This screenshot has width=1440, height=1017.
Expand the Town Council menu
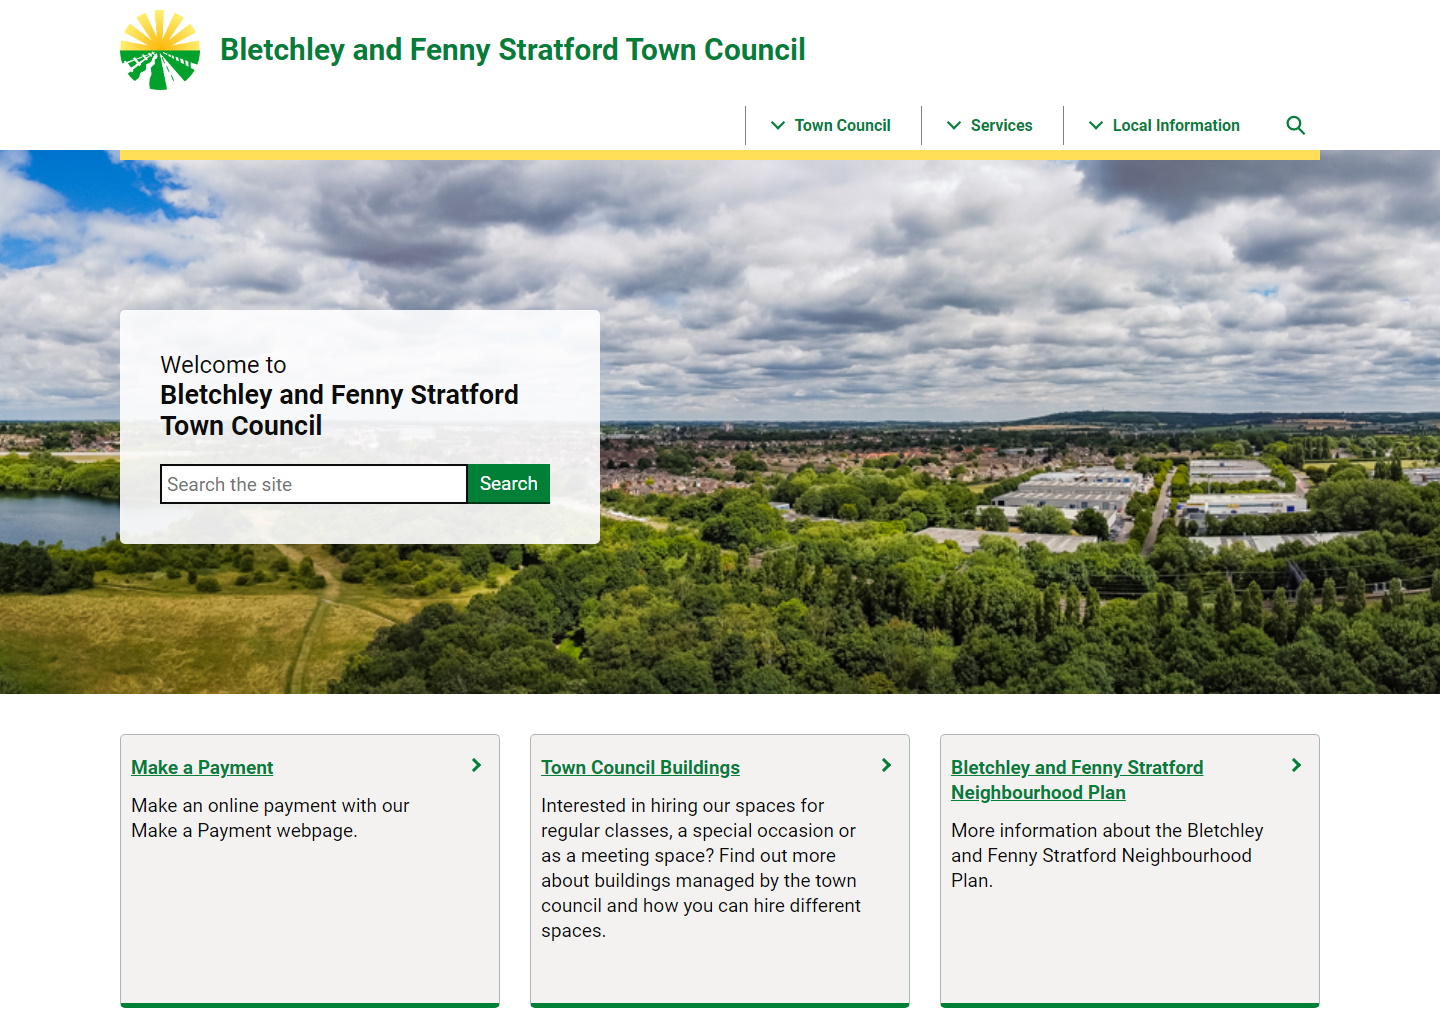pyautogui.click(x=831, y=125)
